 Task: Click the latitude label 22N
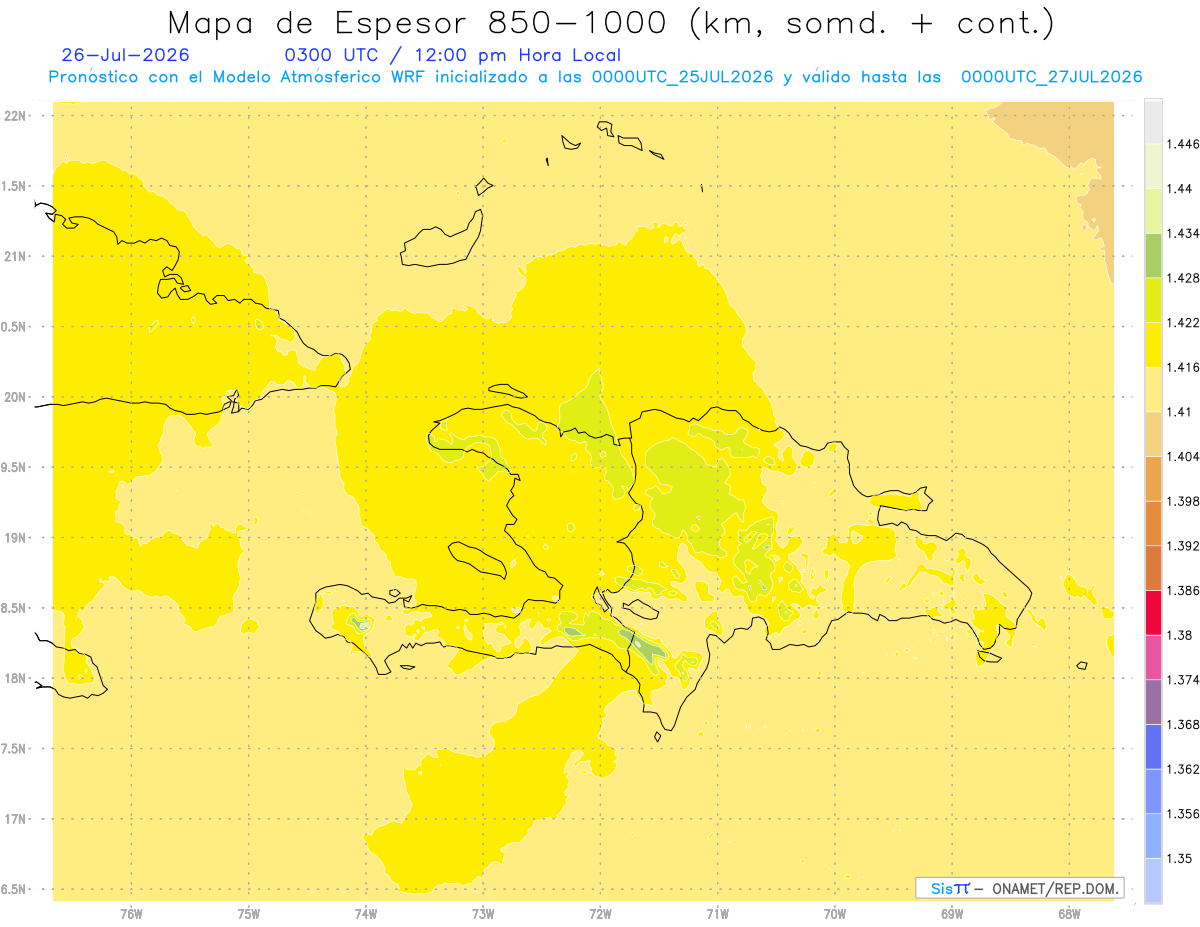coord(17,115)
